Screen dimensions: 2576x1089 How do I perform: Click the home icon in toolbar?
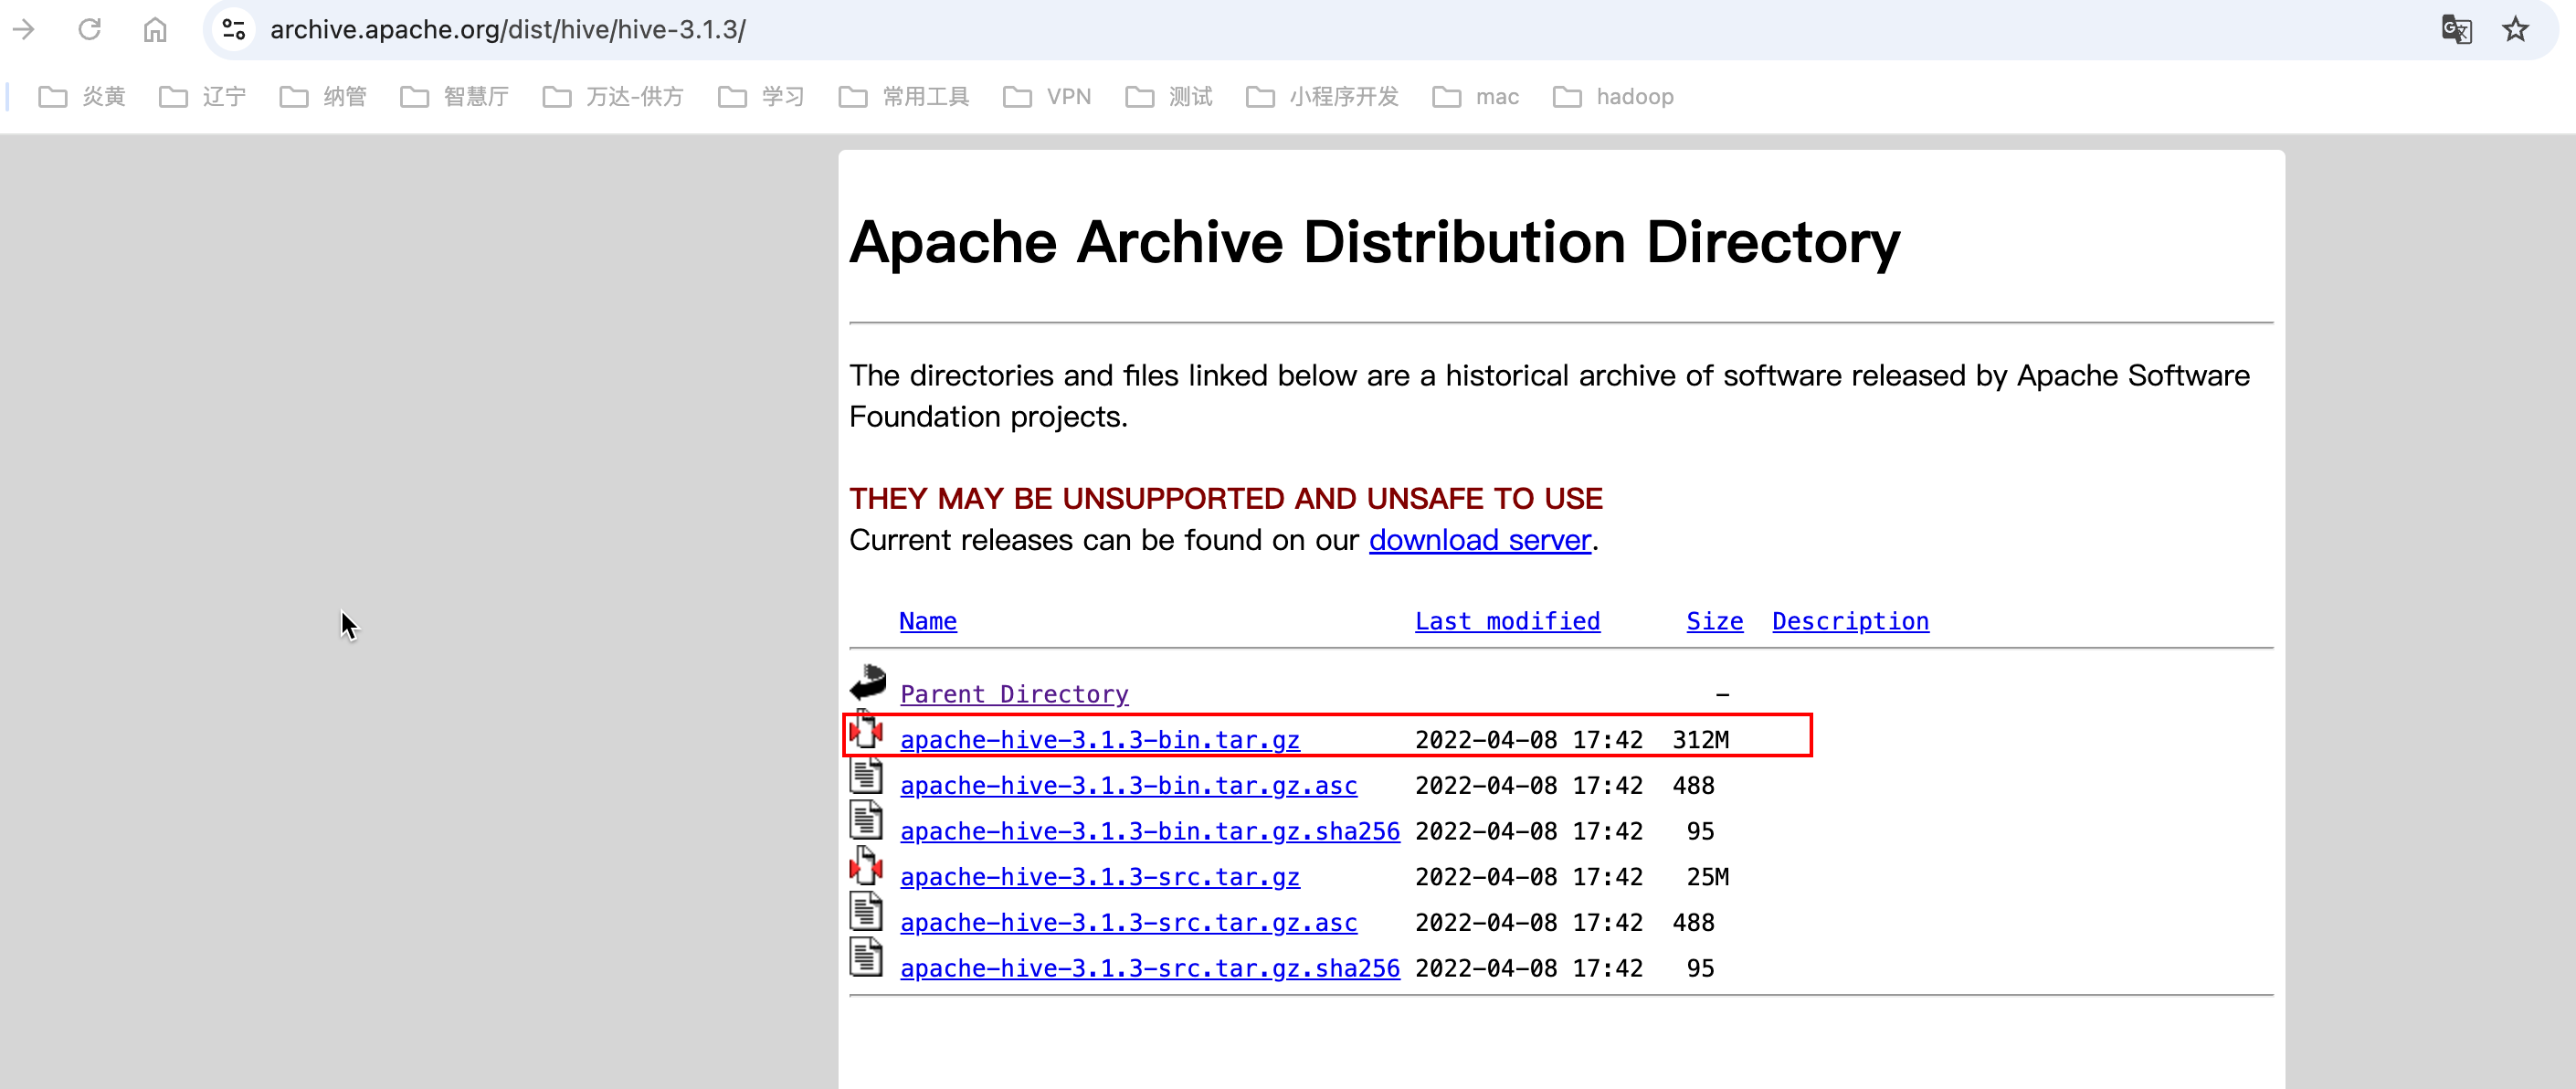click(x=155, y=30)
